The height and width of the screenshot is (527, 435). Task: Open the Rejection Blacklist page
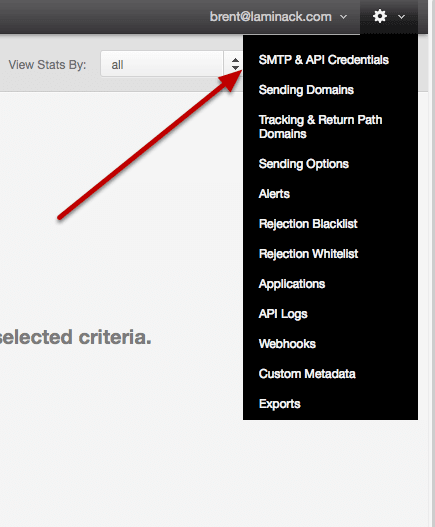(x=308, y=224)
